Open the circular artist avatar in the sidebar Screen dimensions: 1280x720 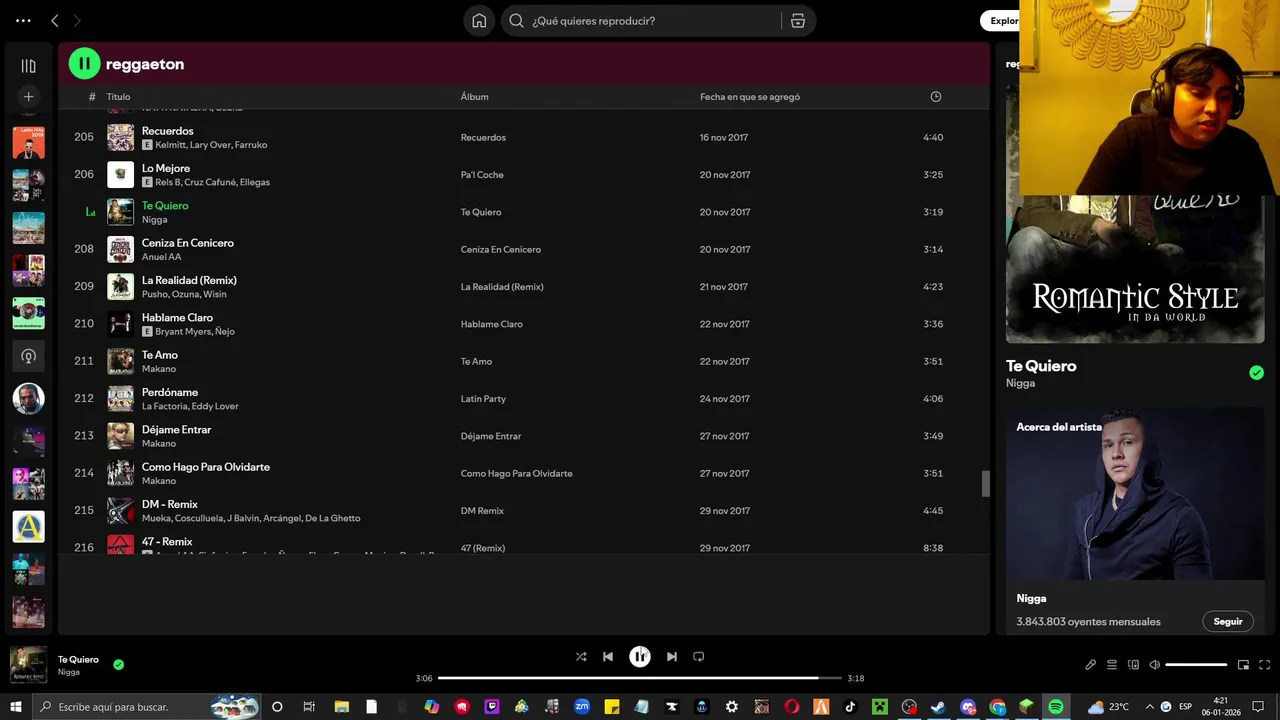28,399
